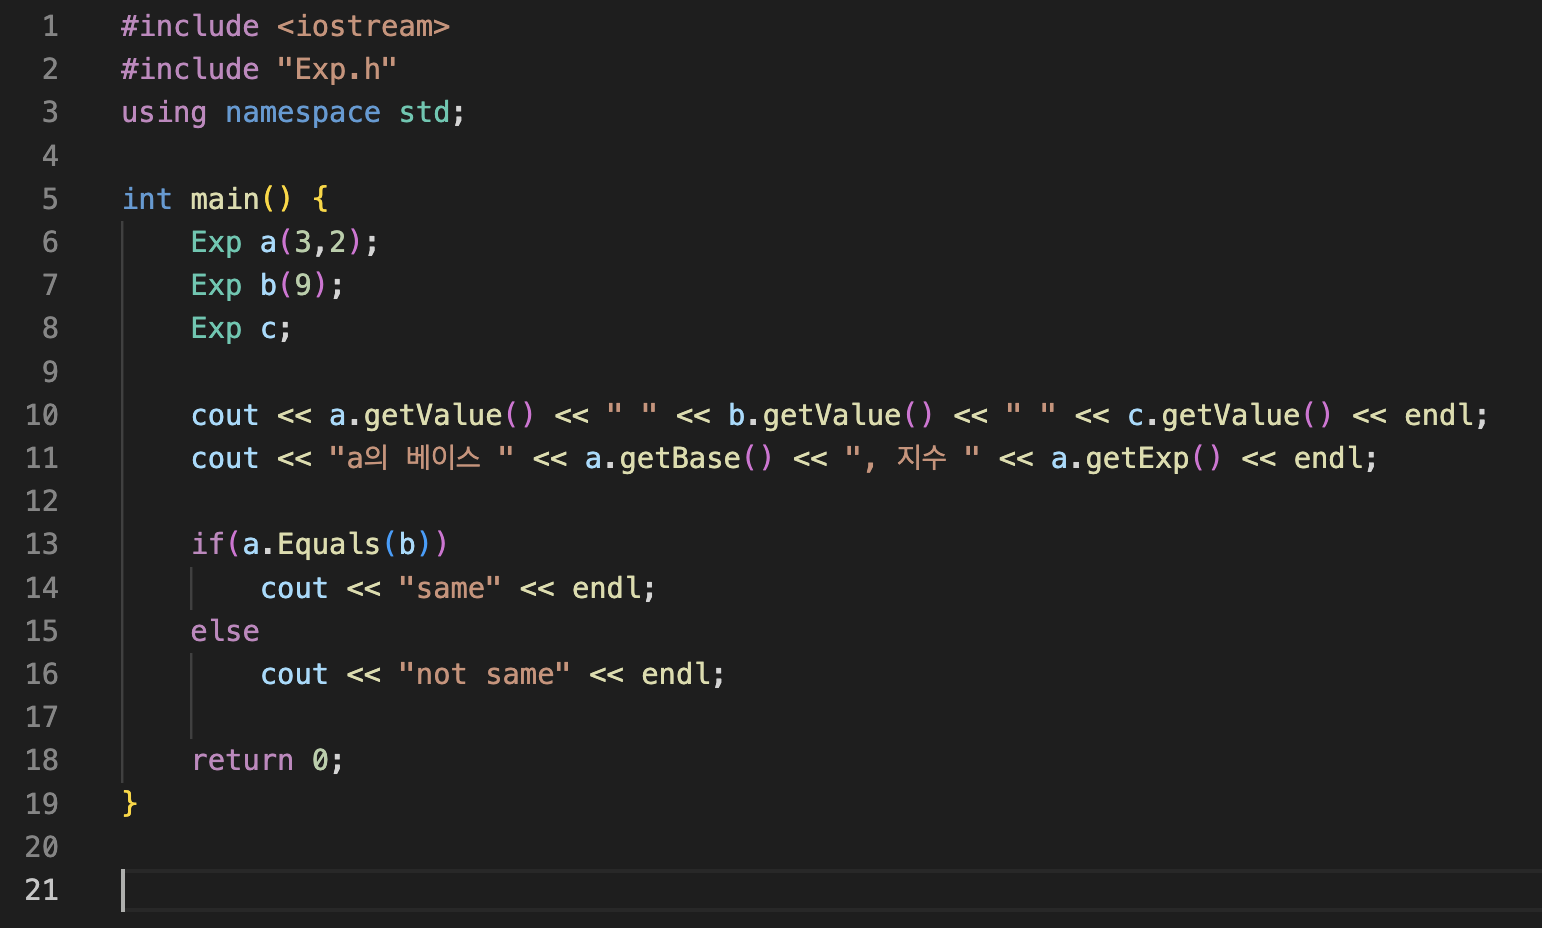Viewport: 1542px width, 928px height.
Task: Click 'endl' at end of line 16
Action: coord(675,674)
